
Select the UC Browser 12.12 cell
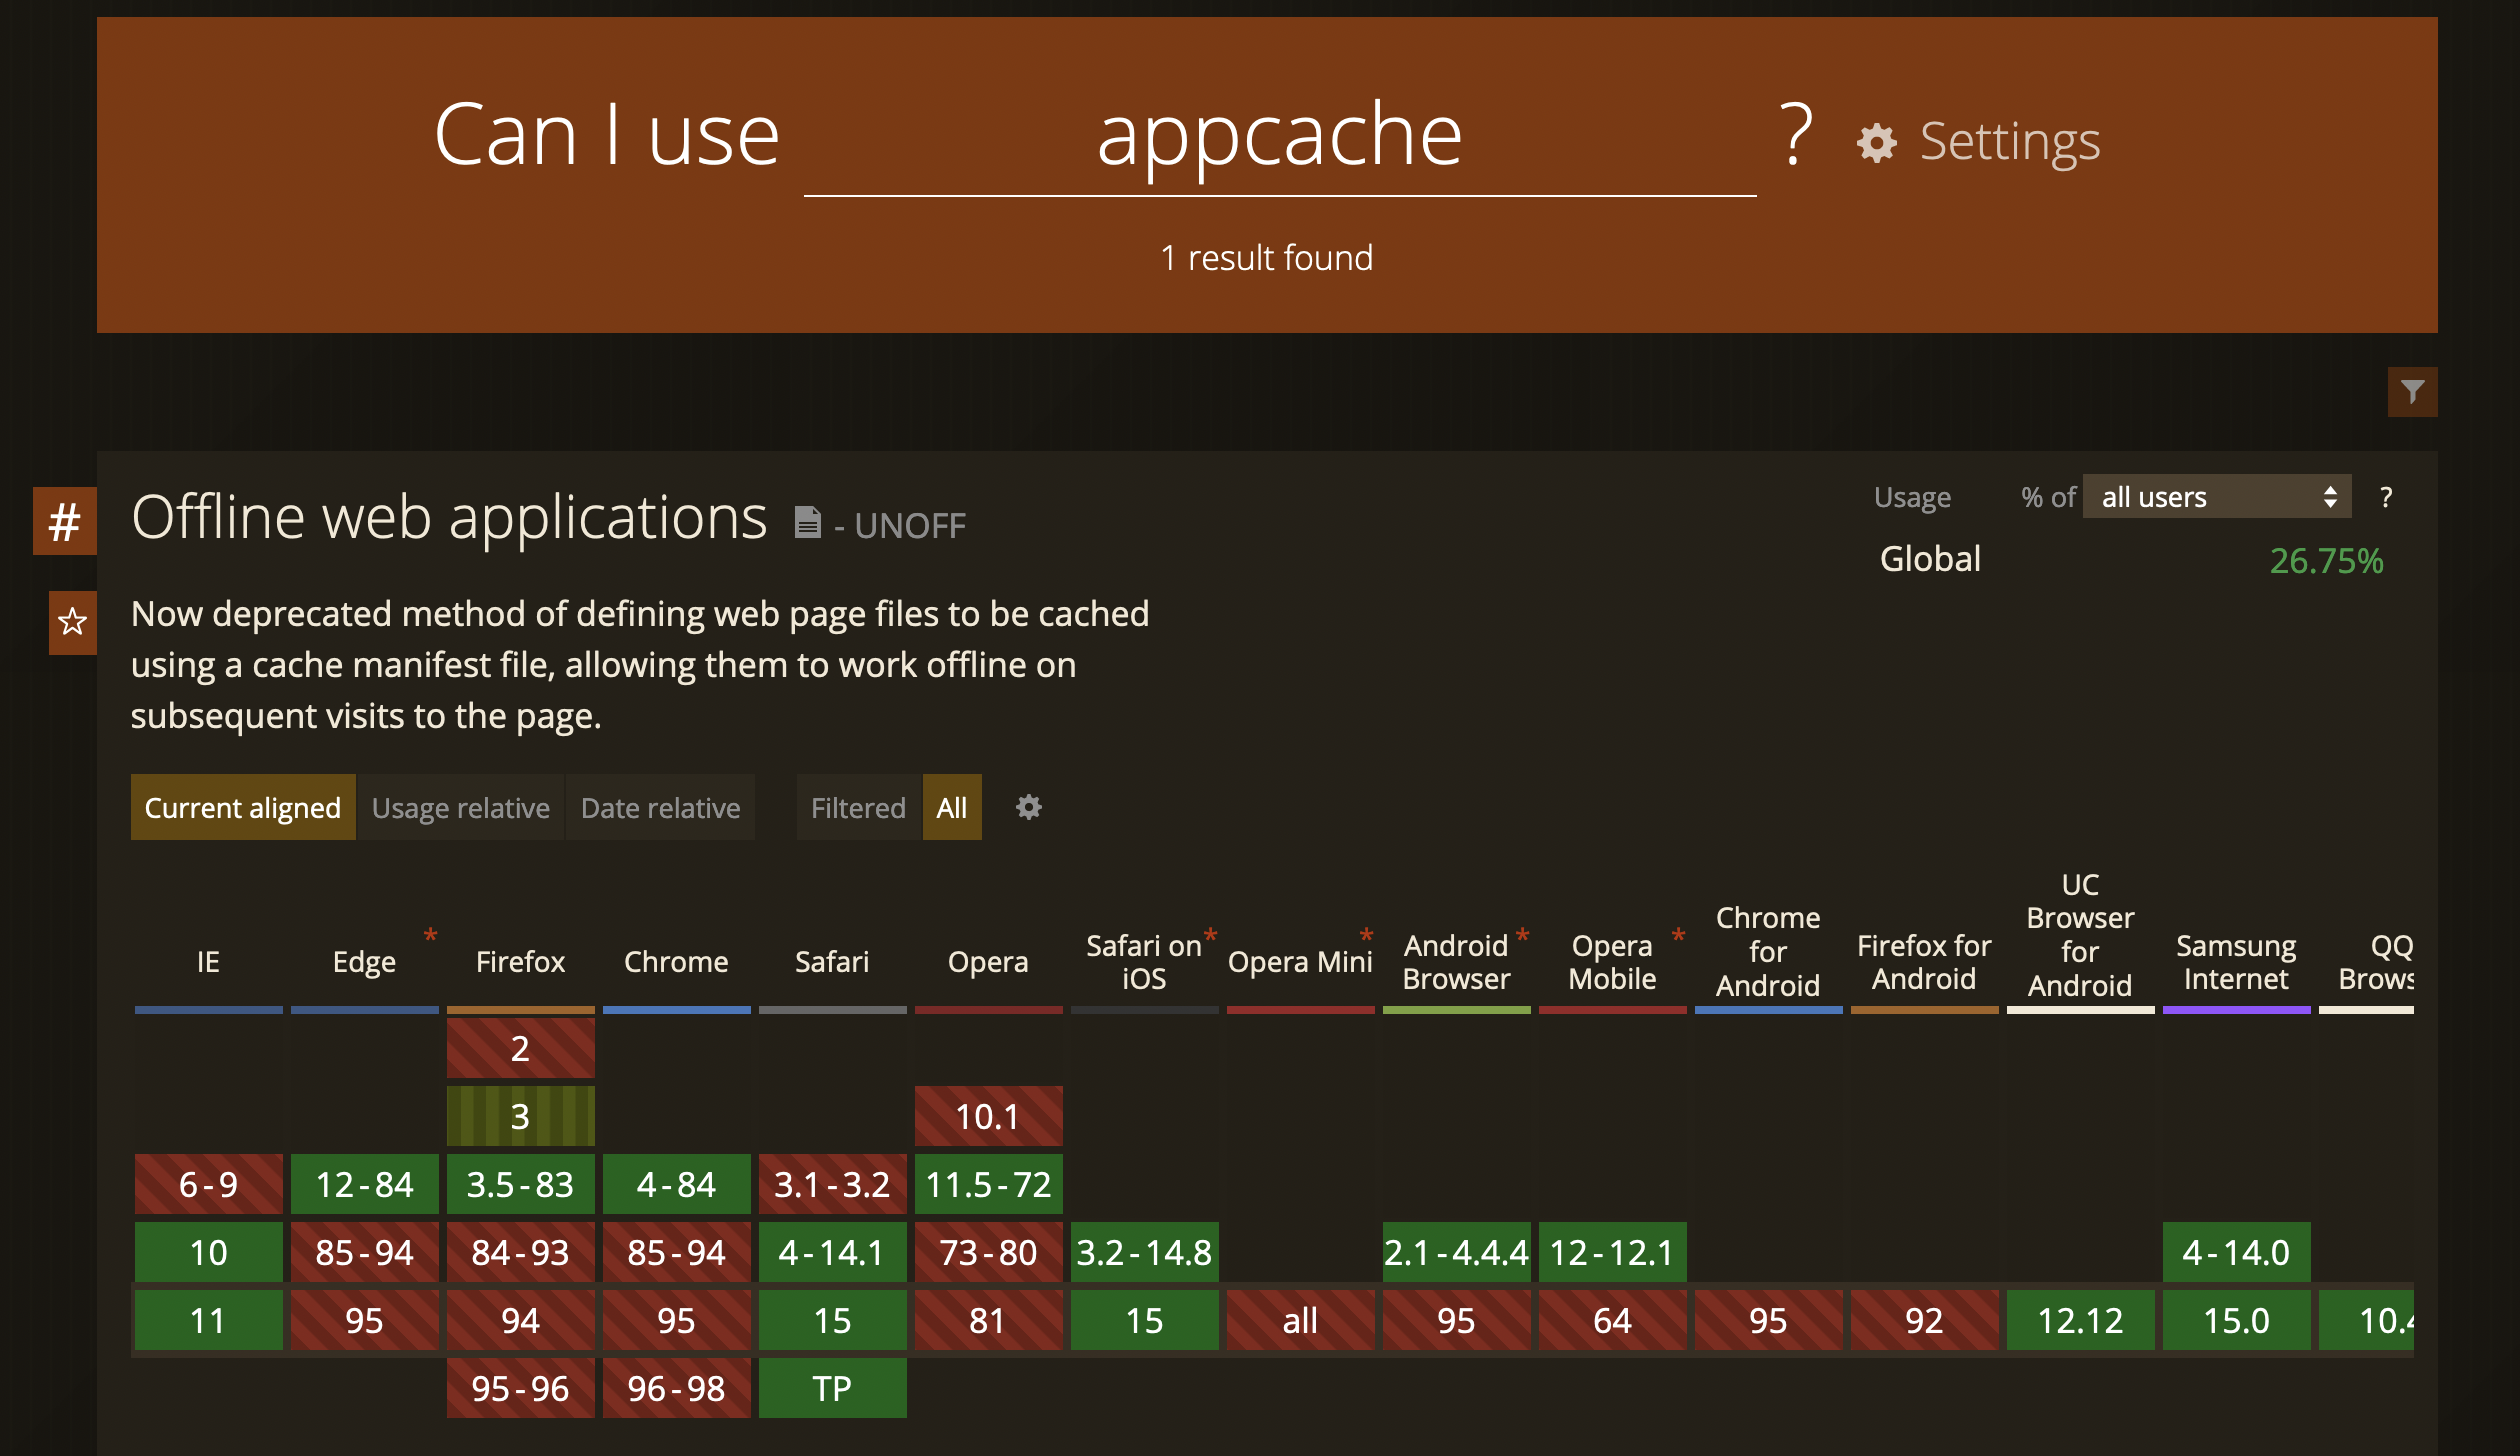pos(2081,1320)
